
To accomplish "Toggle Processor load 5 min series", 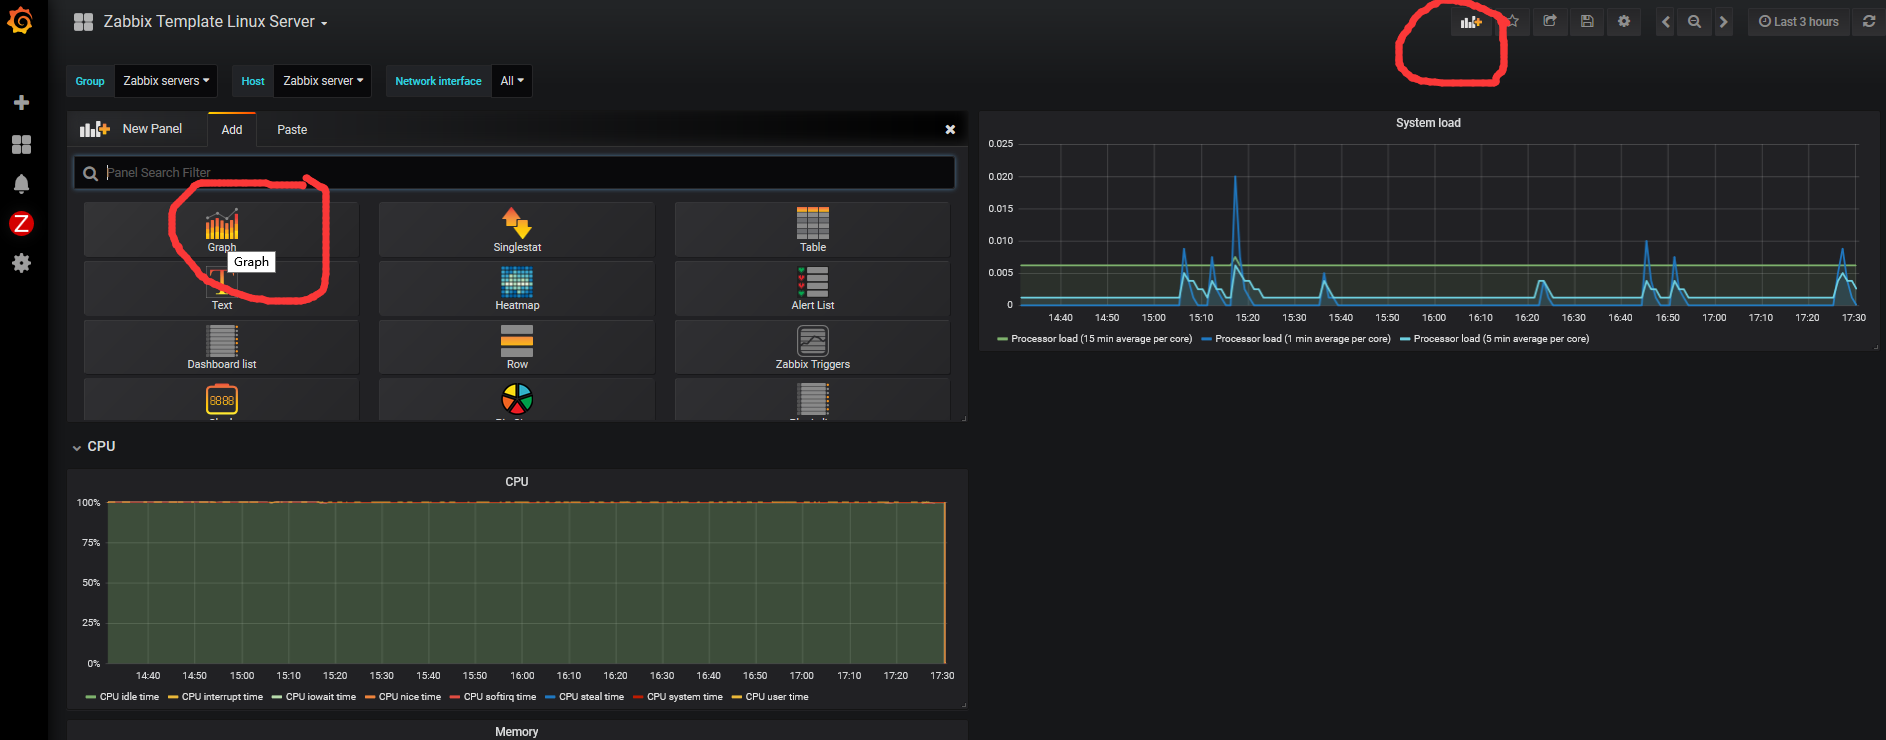I will coord(1501,339).
